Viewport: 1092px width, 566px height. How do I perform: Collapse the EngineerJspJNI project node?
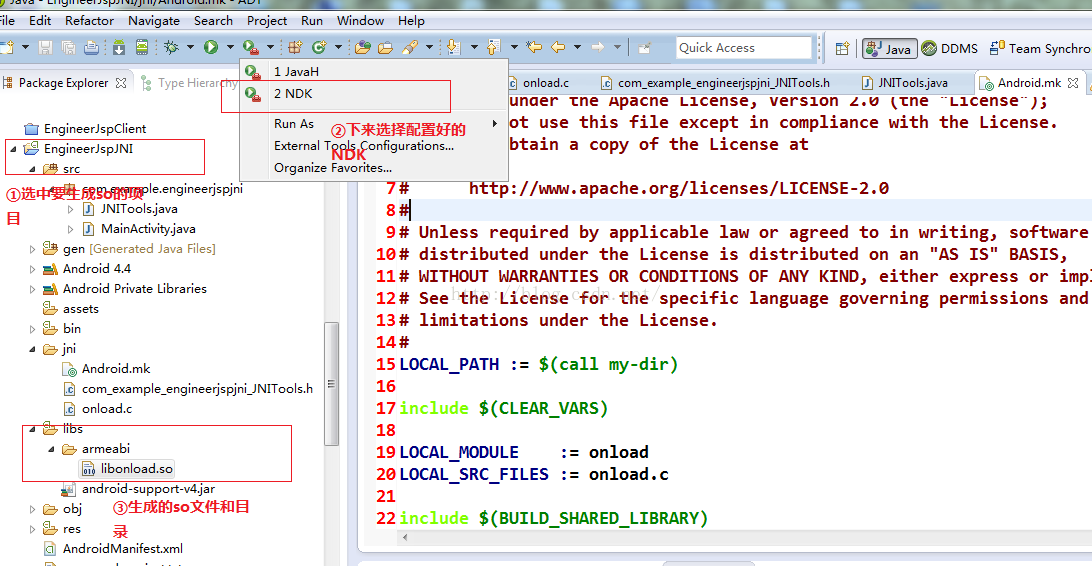(14, 149)
